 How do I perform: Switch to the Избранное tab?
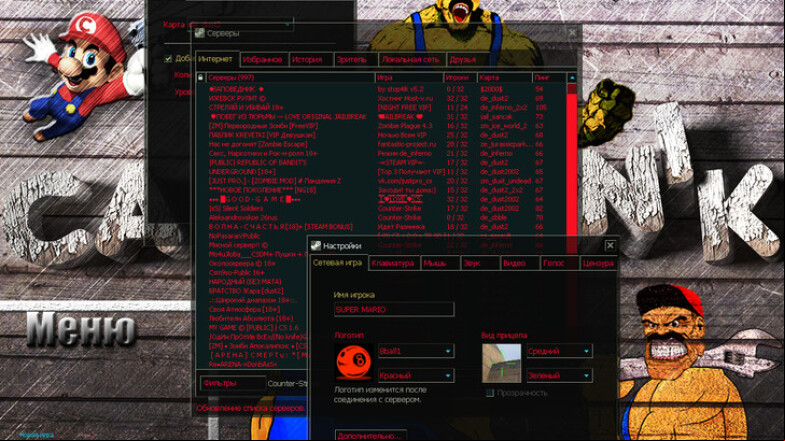coord(263,60)
